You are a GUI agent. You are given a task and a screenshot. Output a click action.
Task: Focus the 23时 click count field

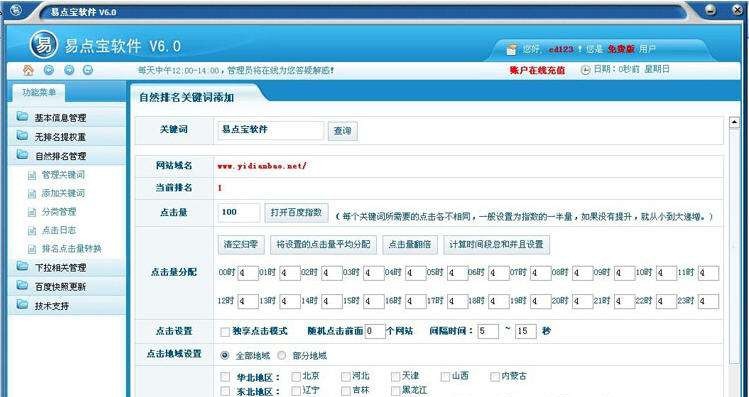tap(708, 301)
